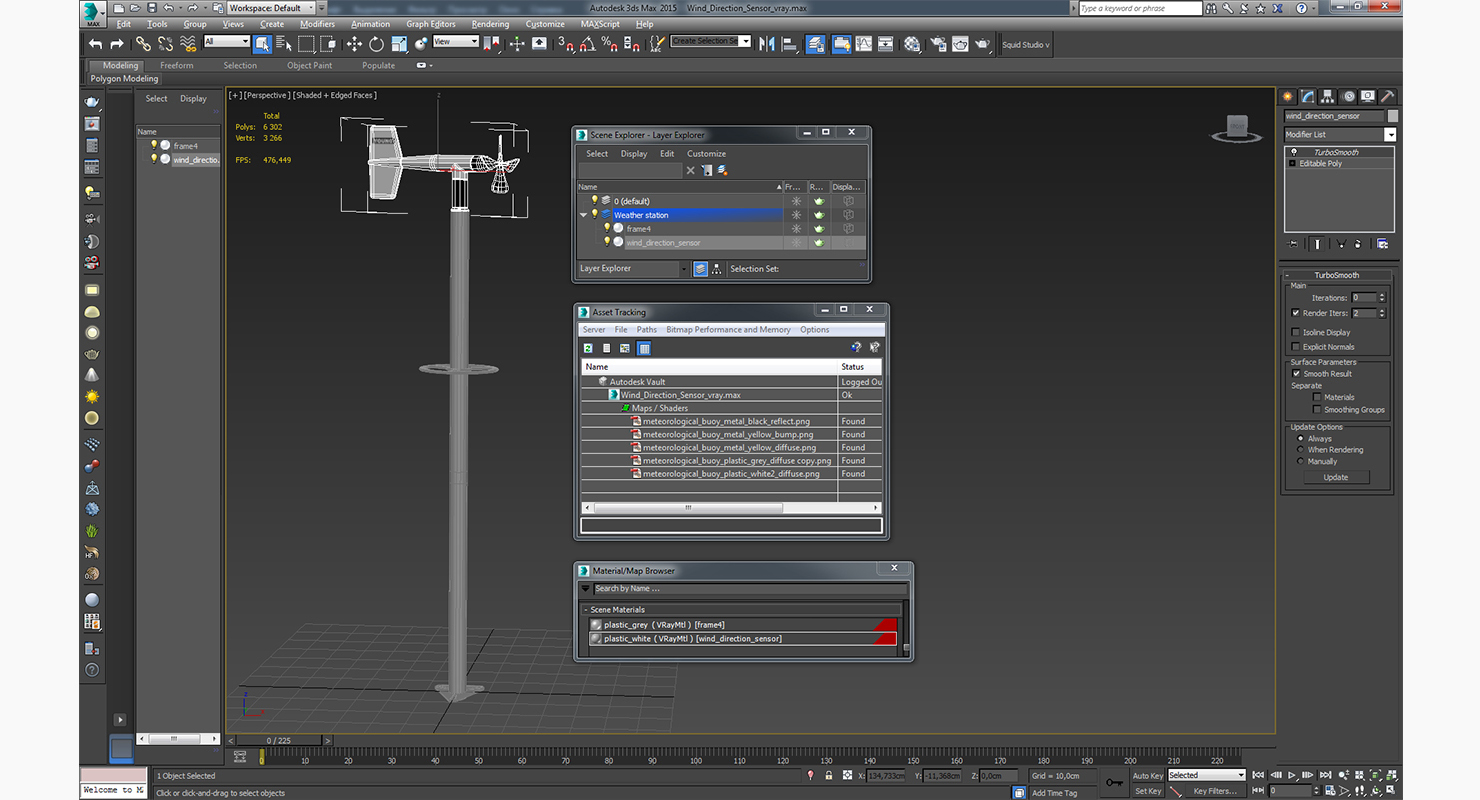Collapse the Weather station layer
This screenshot has width=1480, height=800.
click(x=584, y=215)
